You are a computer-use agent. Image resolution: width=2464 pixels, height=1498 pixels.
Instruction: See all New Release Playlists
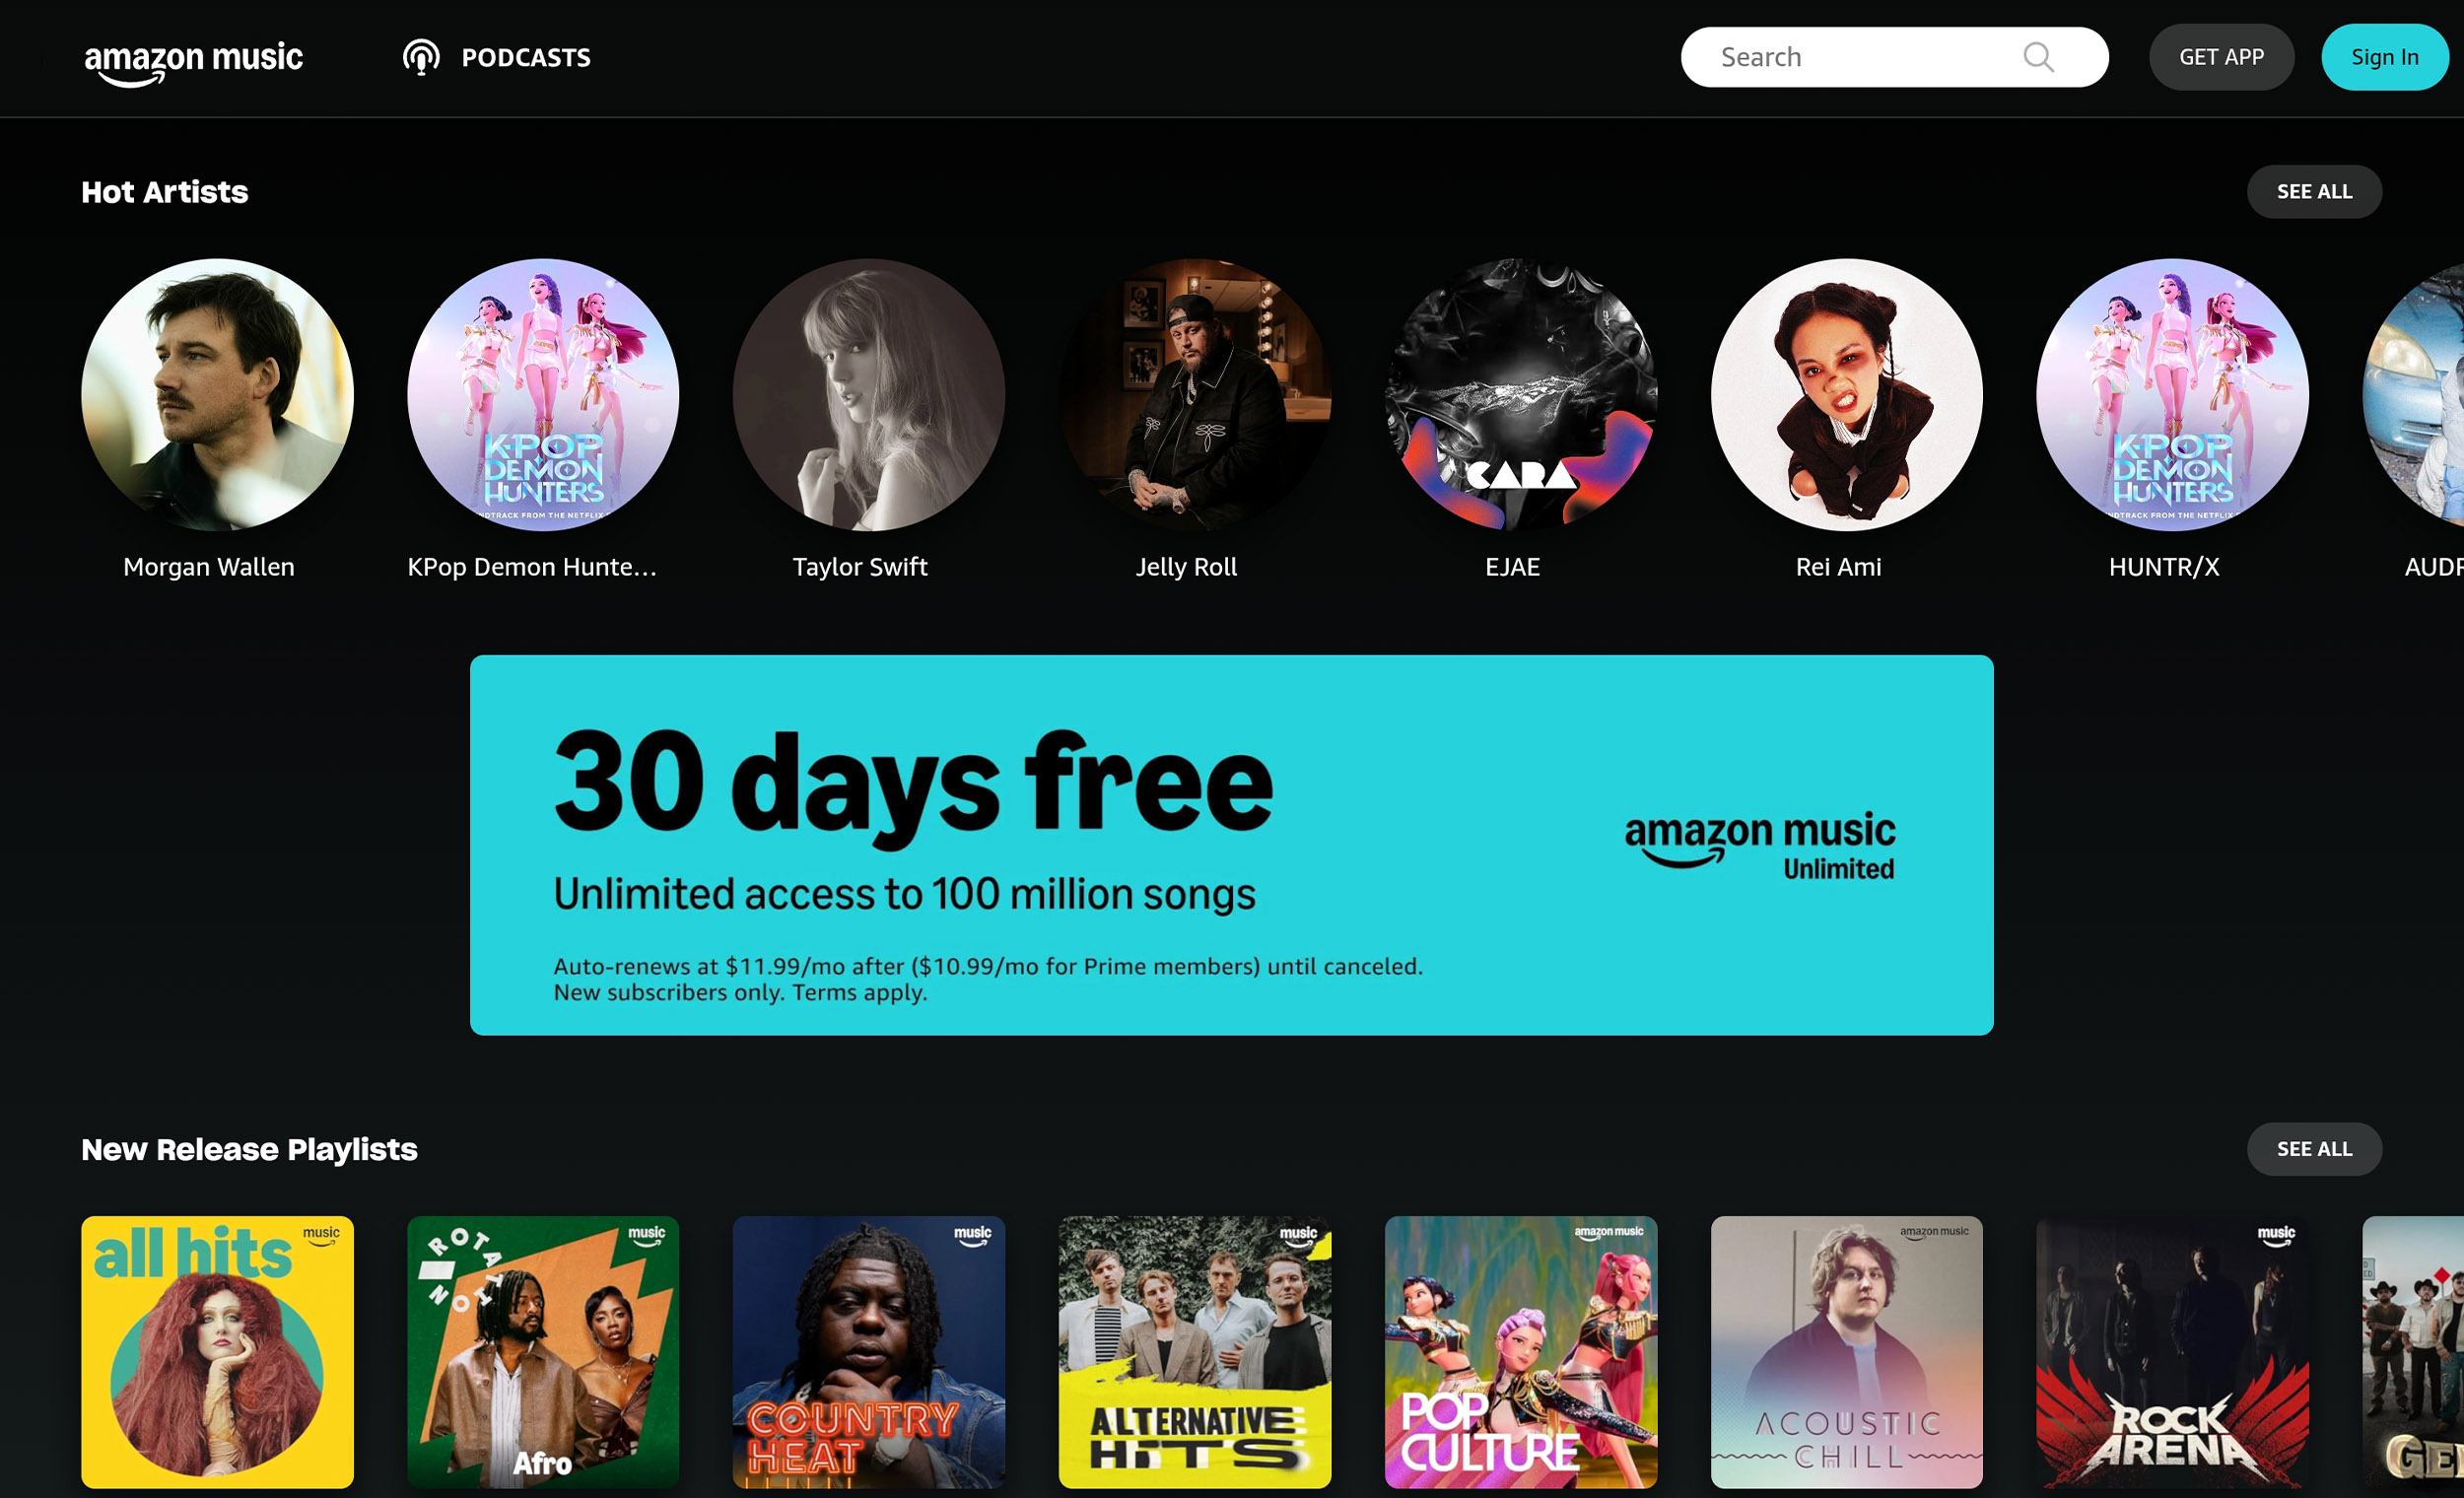click(x=2313, y=1149)
